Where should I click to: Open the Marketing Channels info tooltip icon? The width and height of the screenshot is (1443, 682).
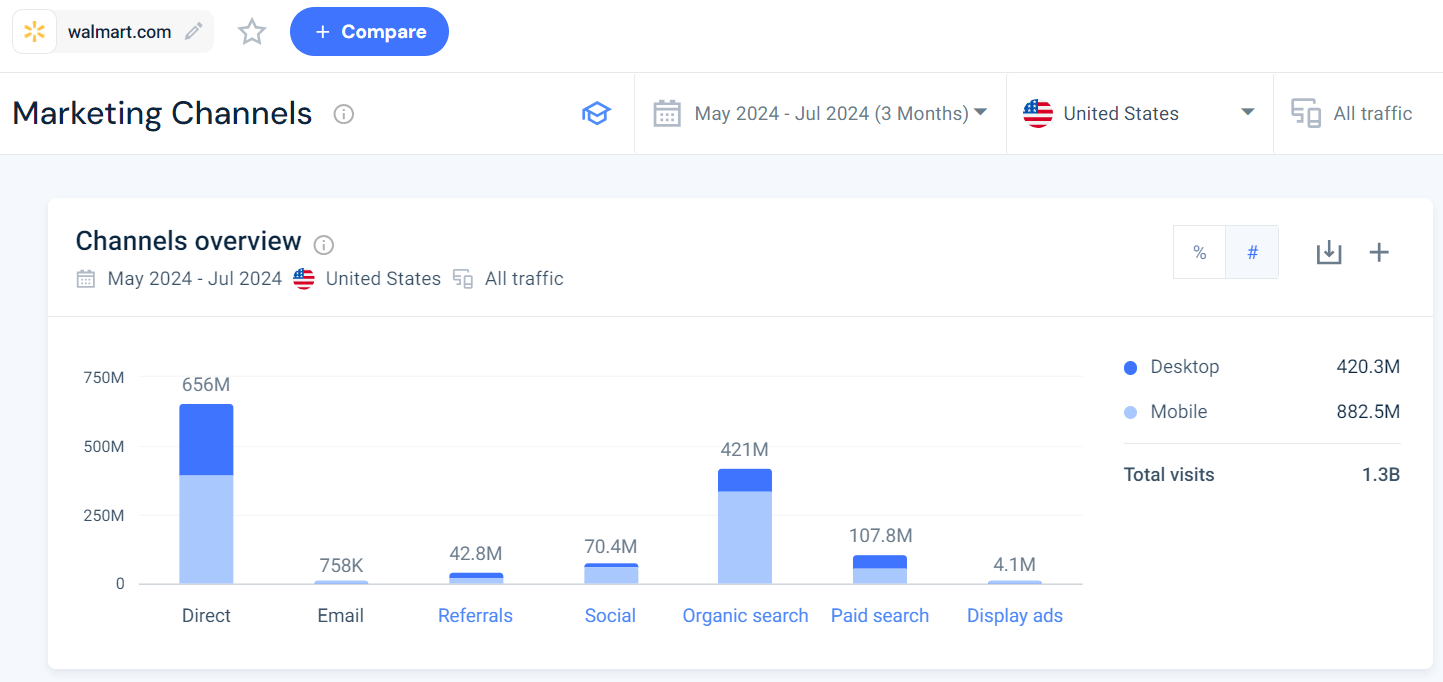pyautogui.click(x=343, y=114)
